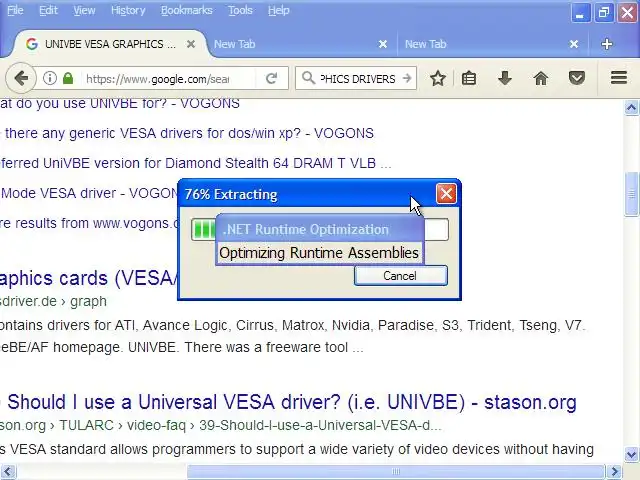Click the .NET Runtime Optimization popup title
This screenshot has width=640, height=480.
306,229
